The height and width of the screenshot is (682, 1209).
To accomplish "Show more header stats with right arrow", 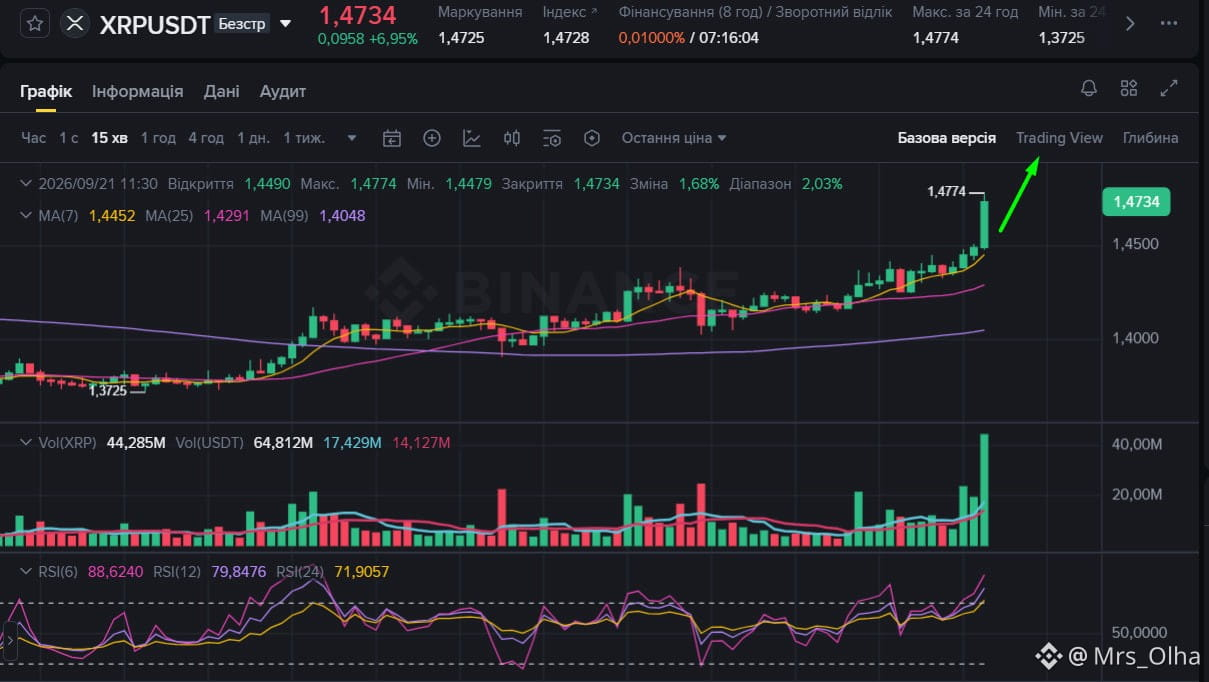I will pyautogui.click(x=1130, y=24).
